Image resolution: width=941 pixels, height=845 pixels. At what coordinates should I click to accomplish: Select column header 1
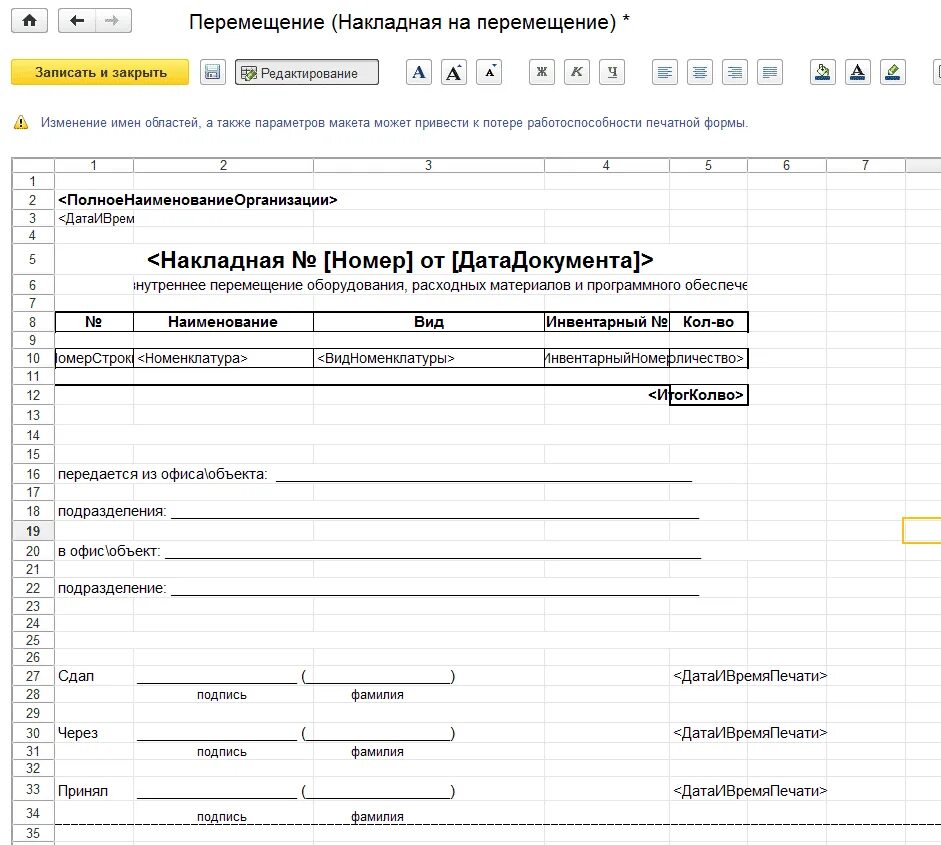coord(94,166)
